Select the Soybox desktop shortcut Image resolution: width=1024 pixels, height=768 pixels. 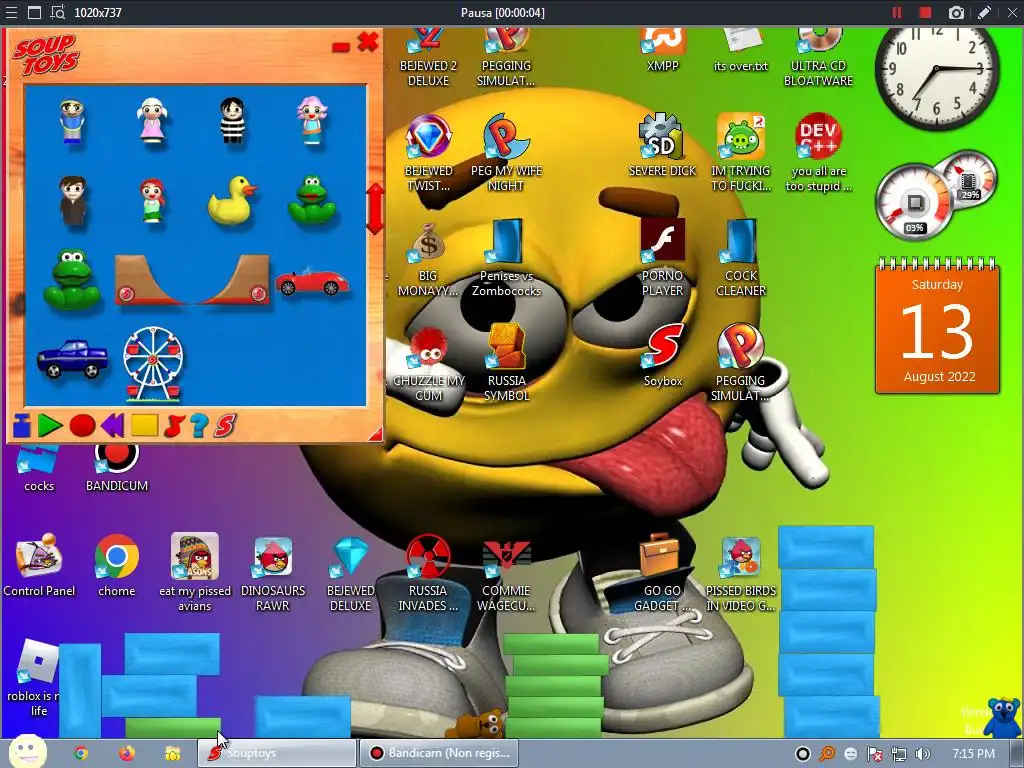click(663, 356)
